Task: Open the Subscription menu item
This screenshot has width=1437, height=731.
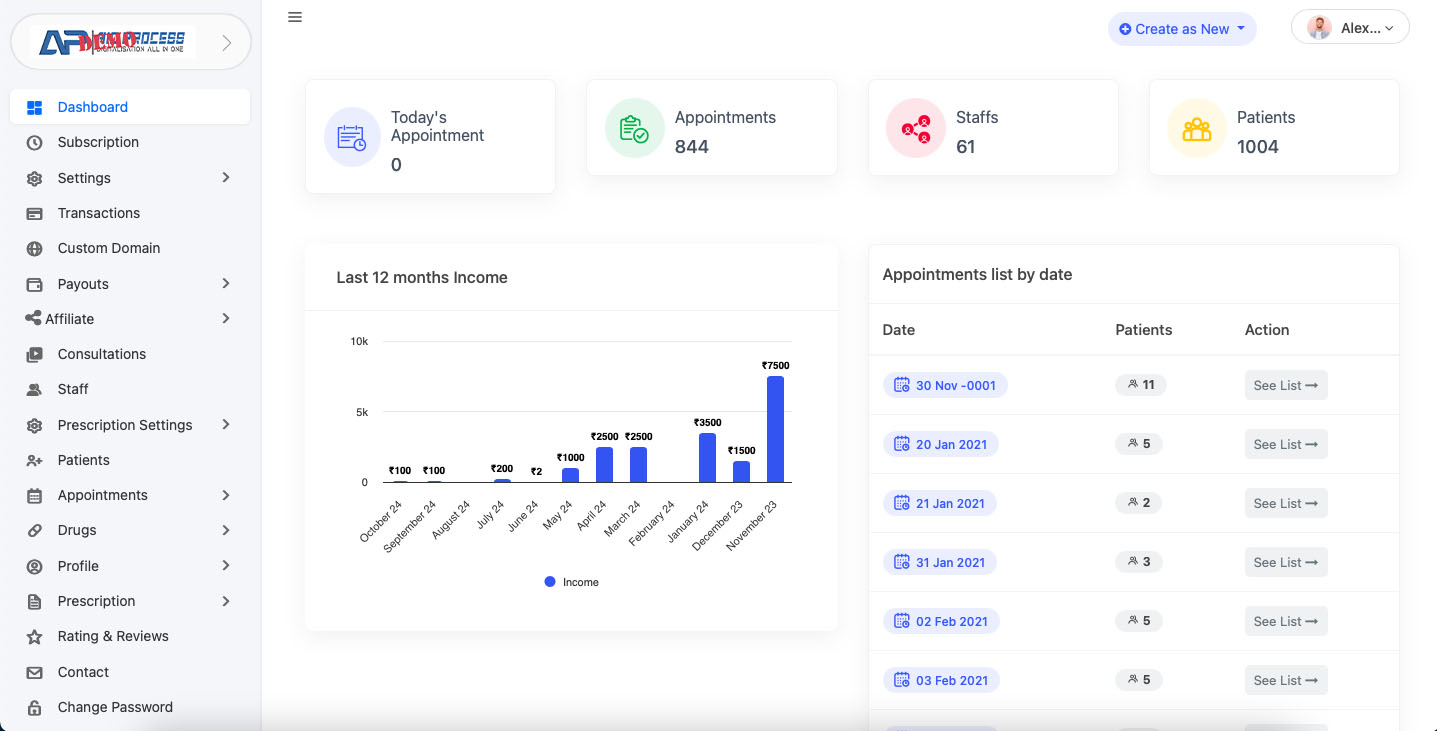Action: tap(130, 142)
